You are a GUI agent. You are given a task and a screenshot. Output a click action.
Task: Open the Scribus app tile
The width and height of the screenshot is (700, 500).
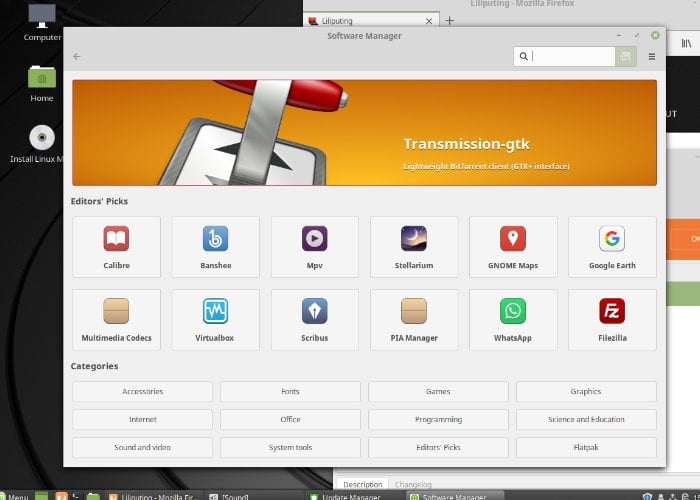[314, 320]
